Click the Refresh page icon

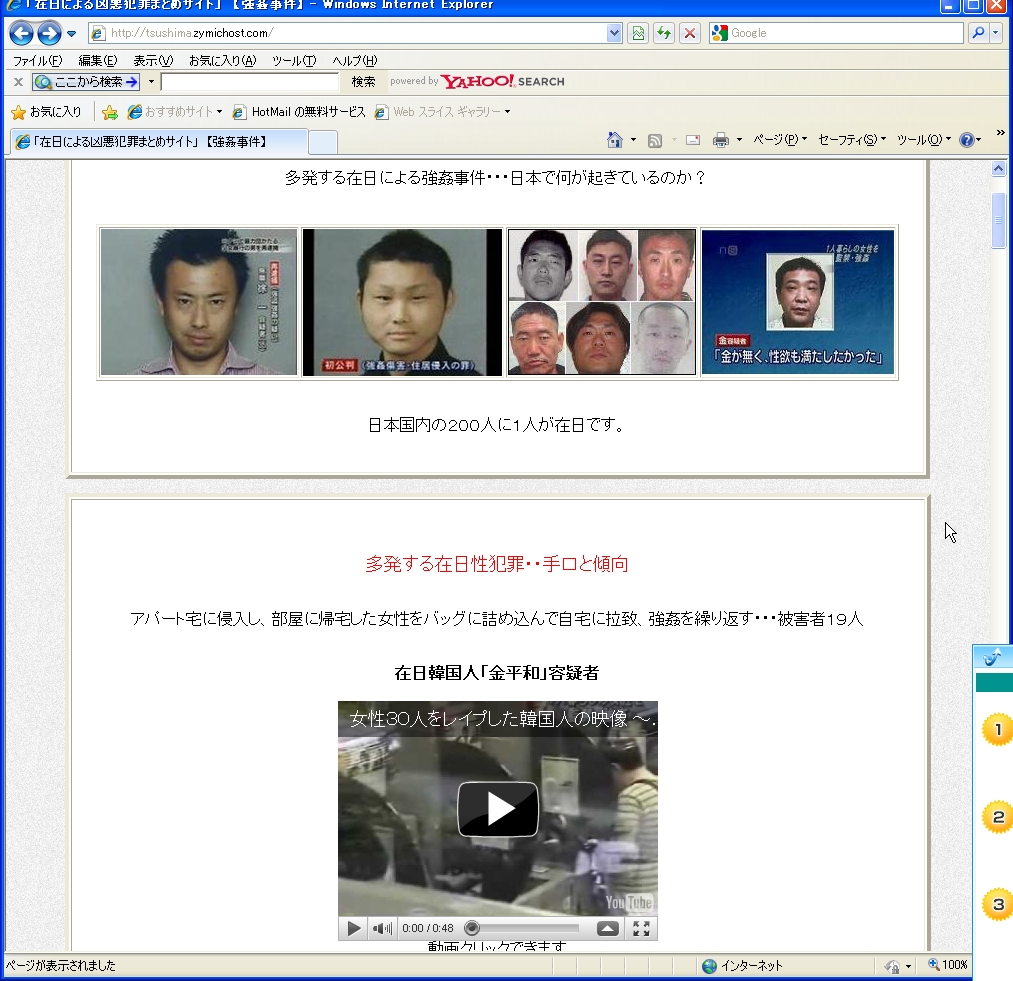(x=664, y=33)
